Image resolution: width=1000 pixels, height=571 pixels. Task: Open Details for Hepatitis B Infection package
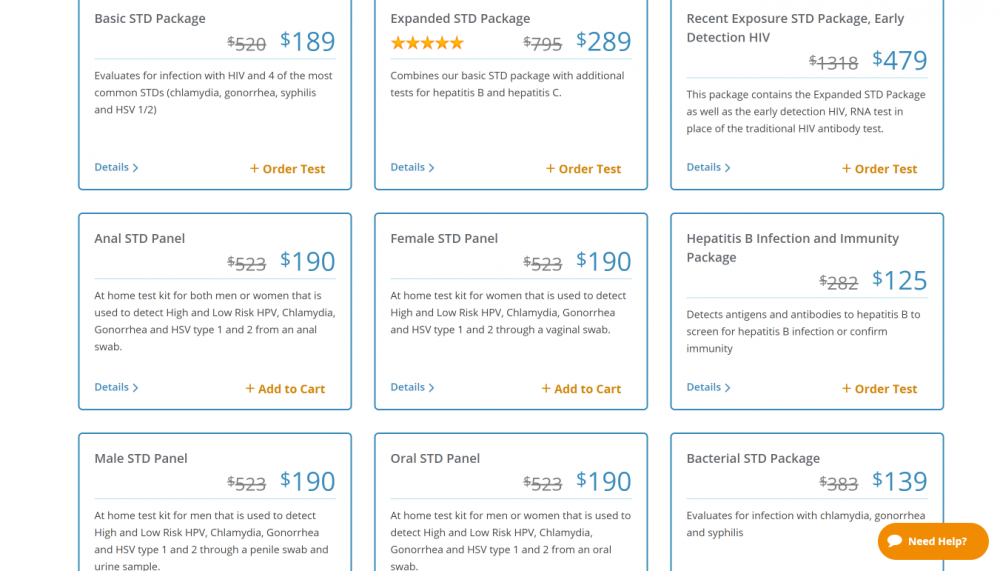pyautogui.click(x=708, y=387)
